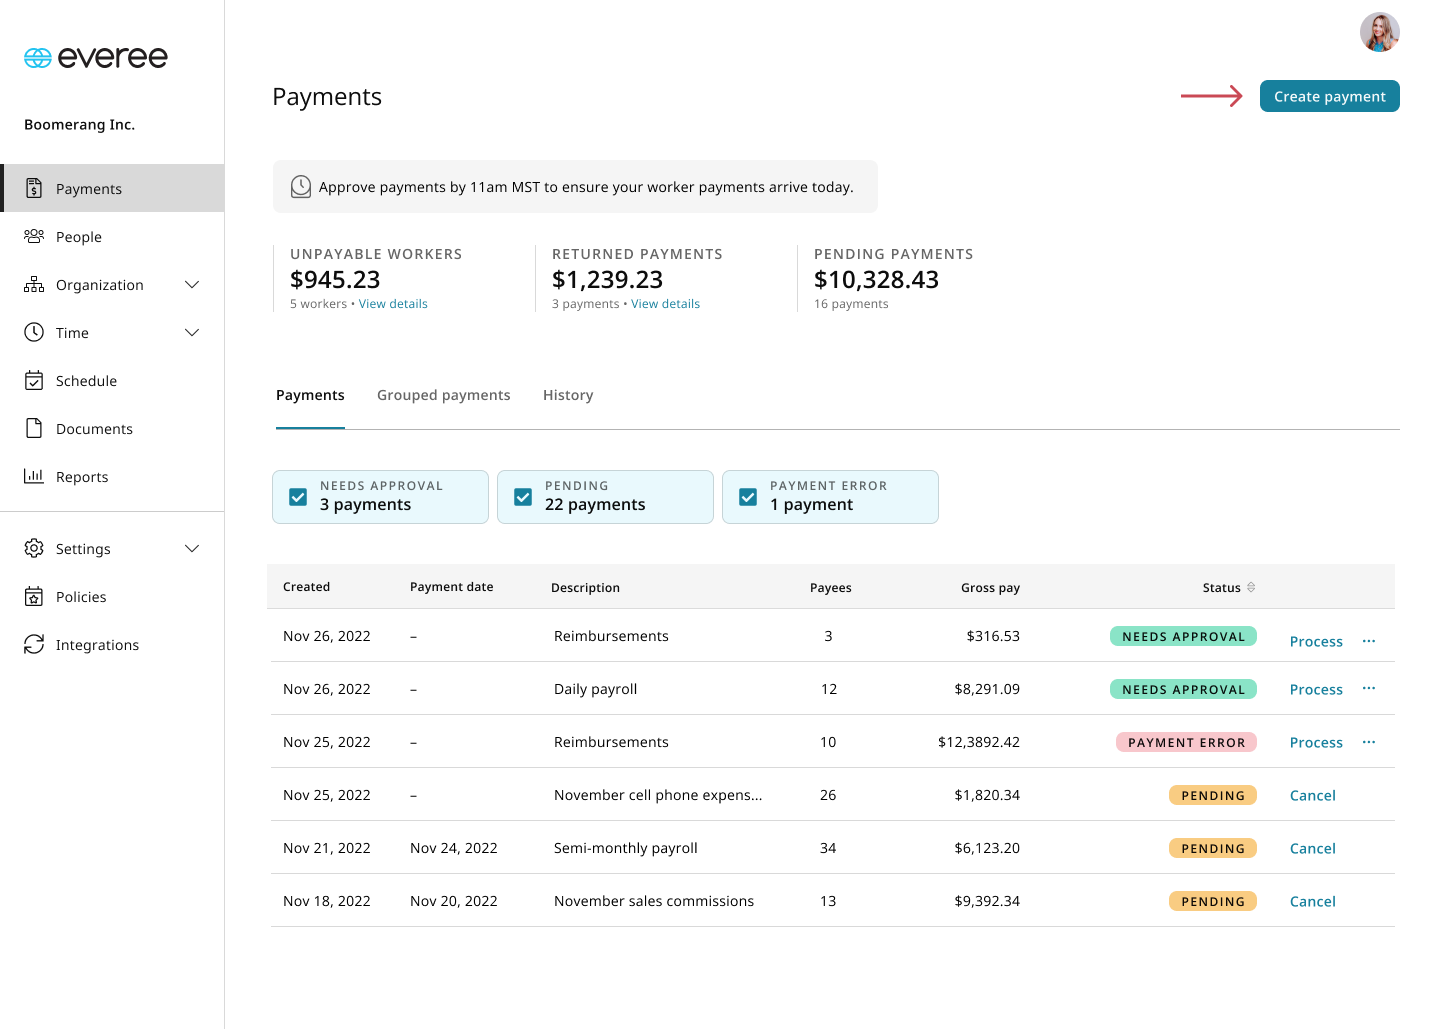
Task: Expand the Time menu chevron
Action: coord(192,332)
